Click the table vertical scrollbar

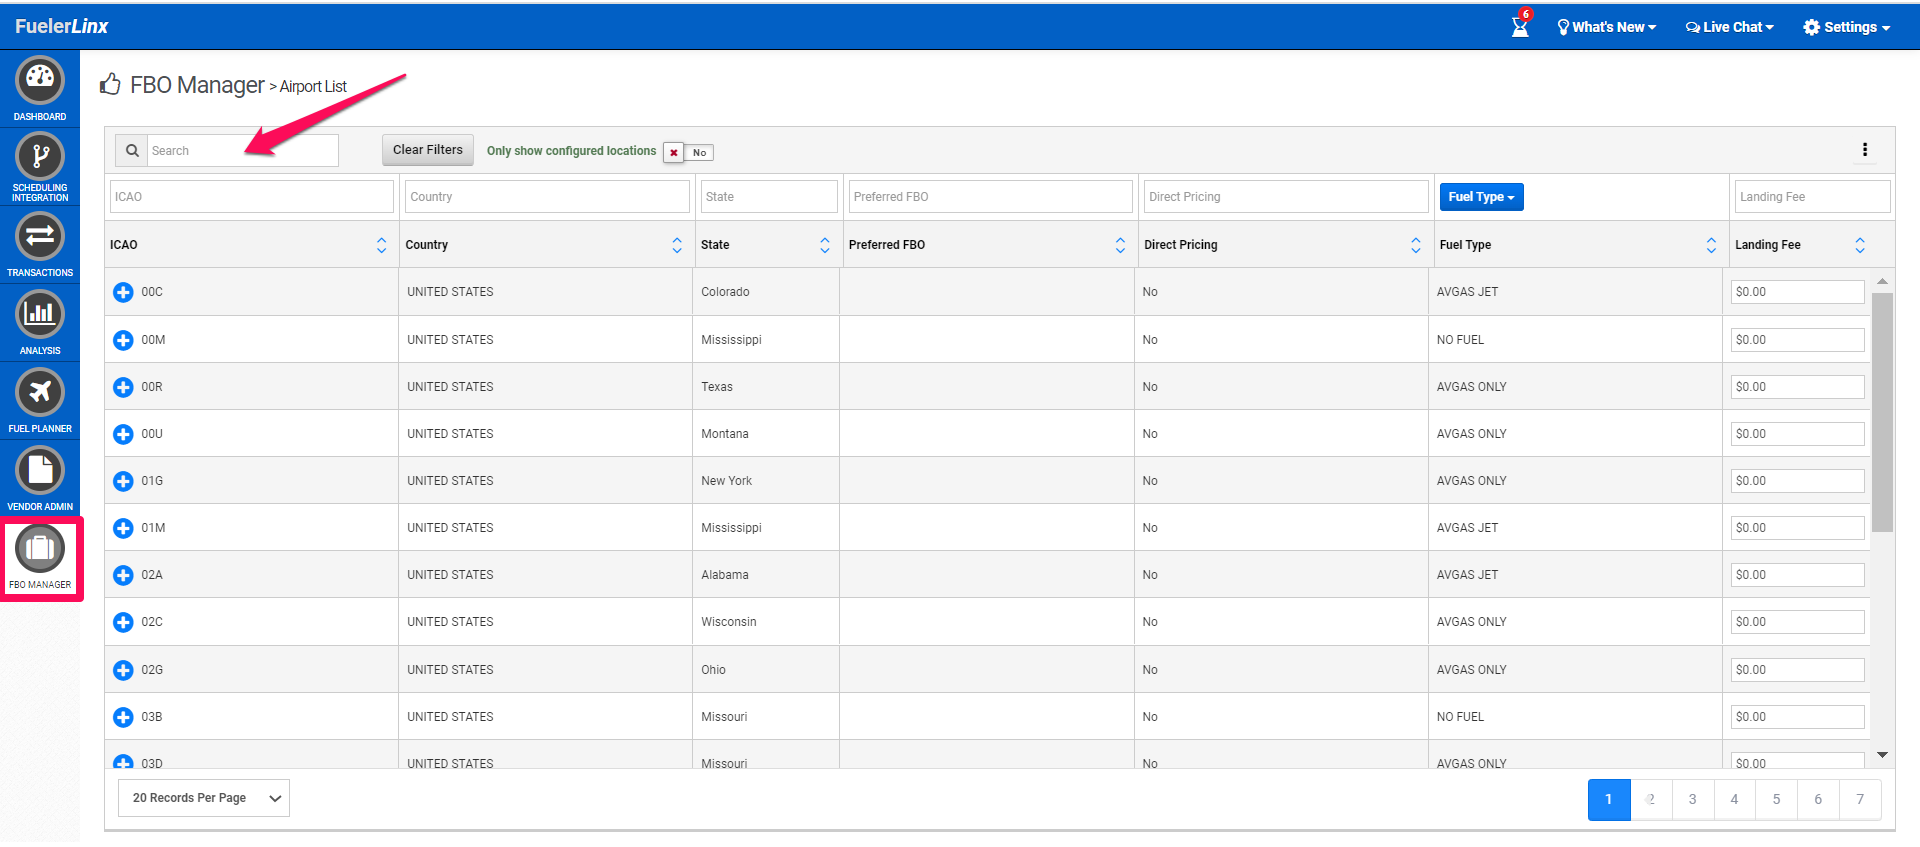pyautogui.click(x=1882, y=412)
